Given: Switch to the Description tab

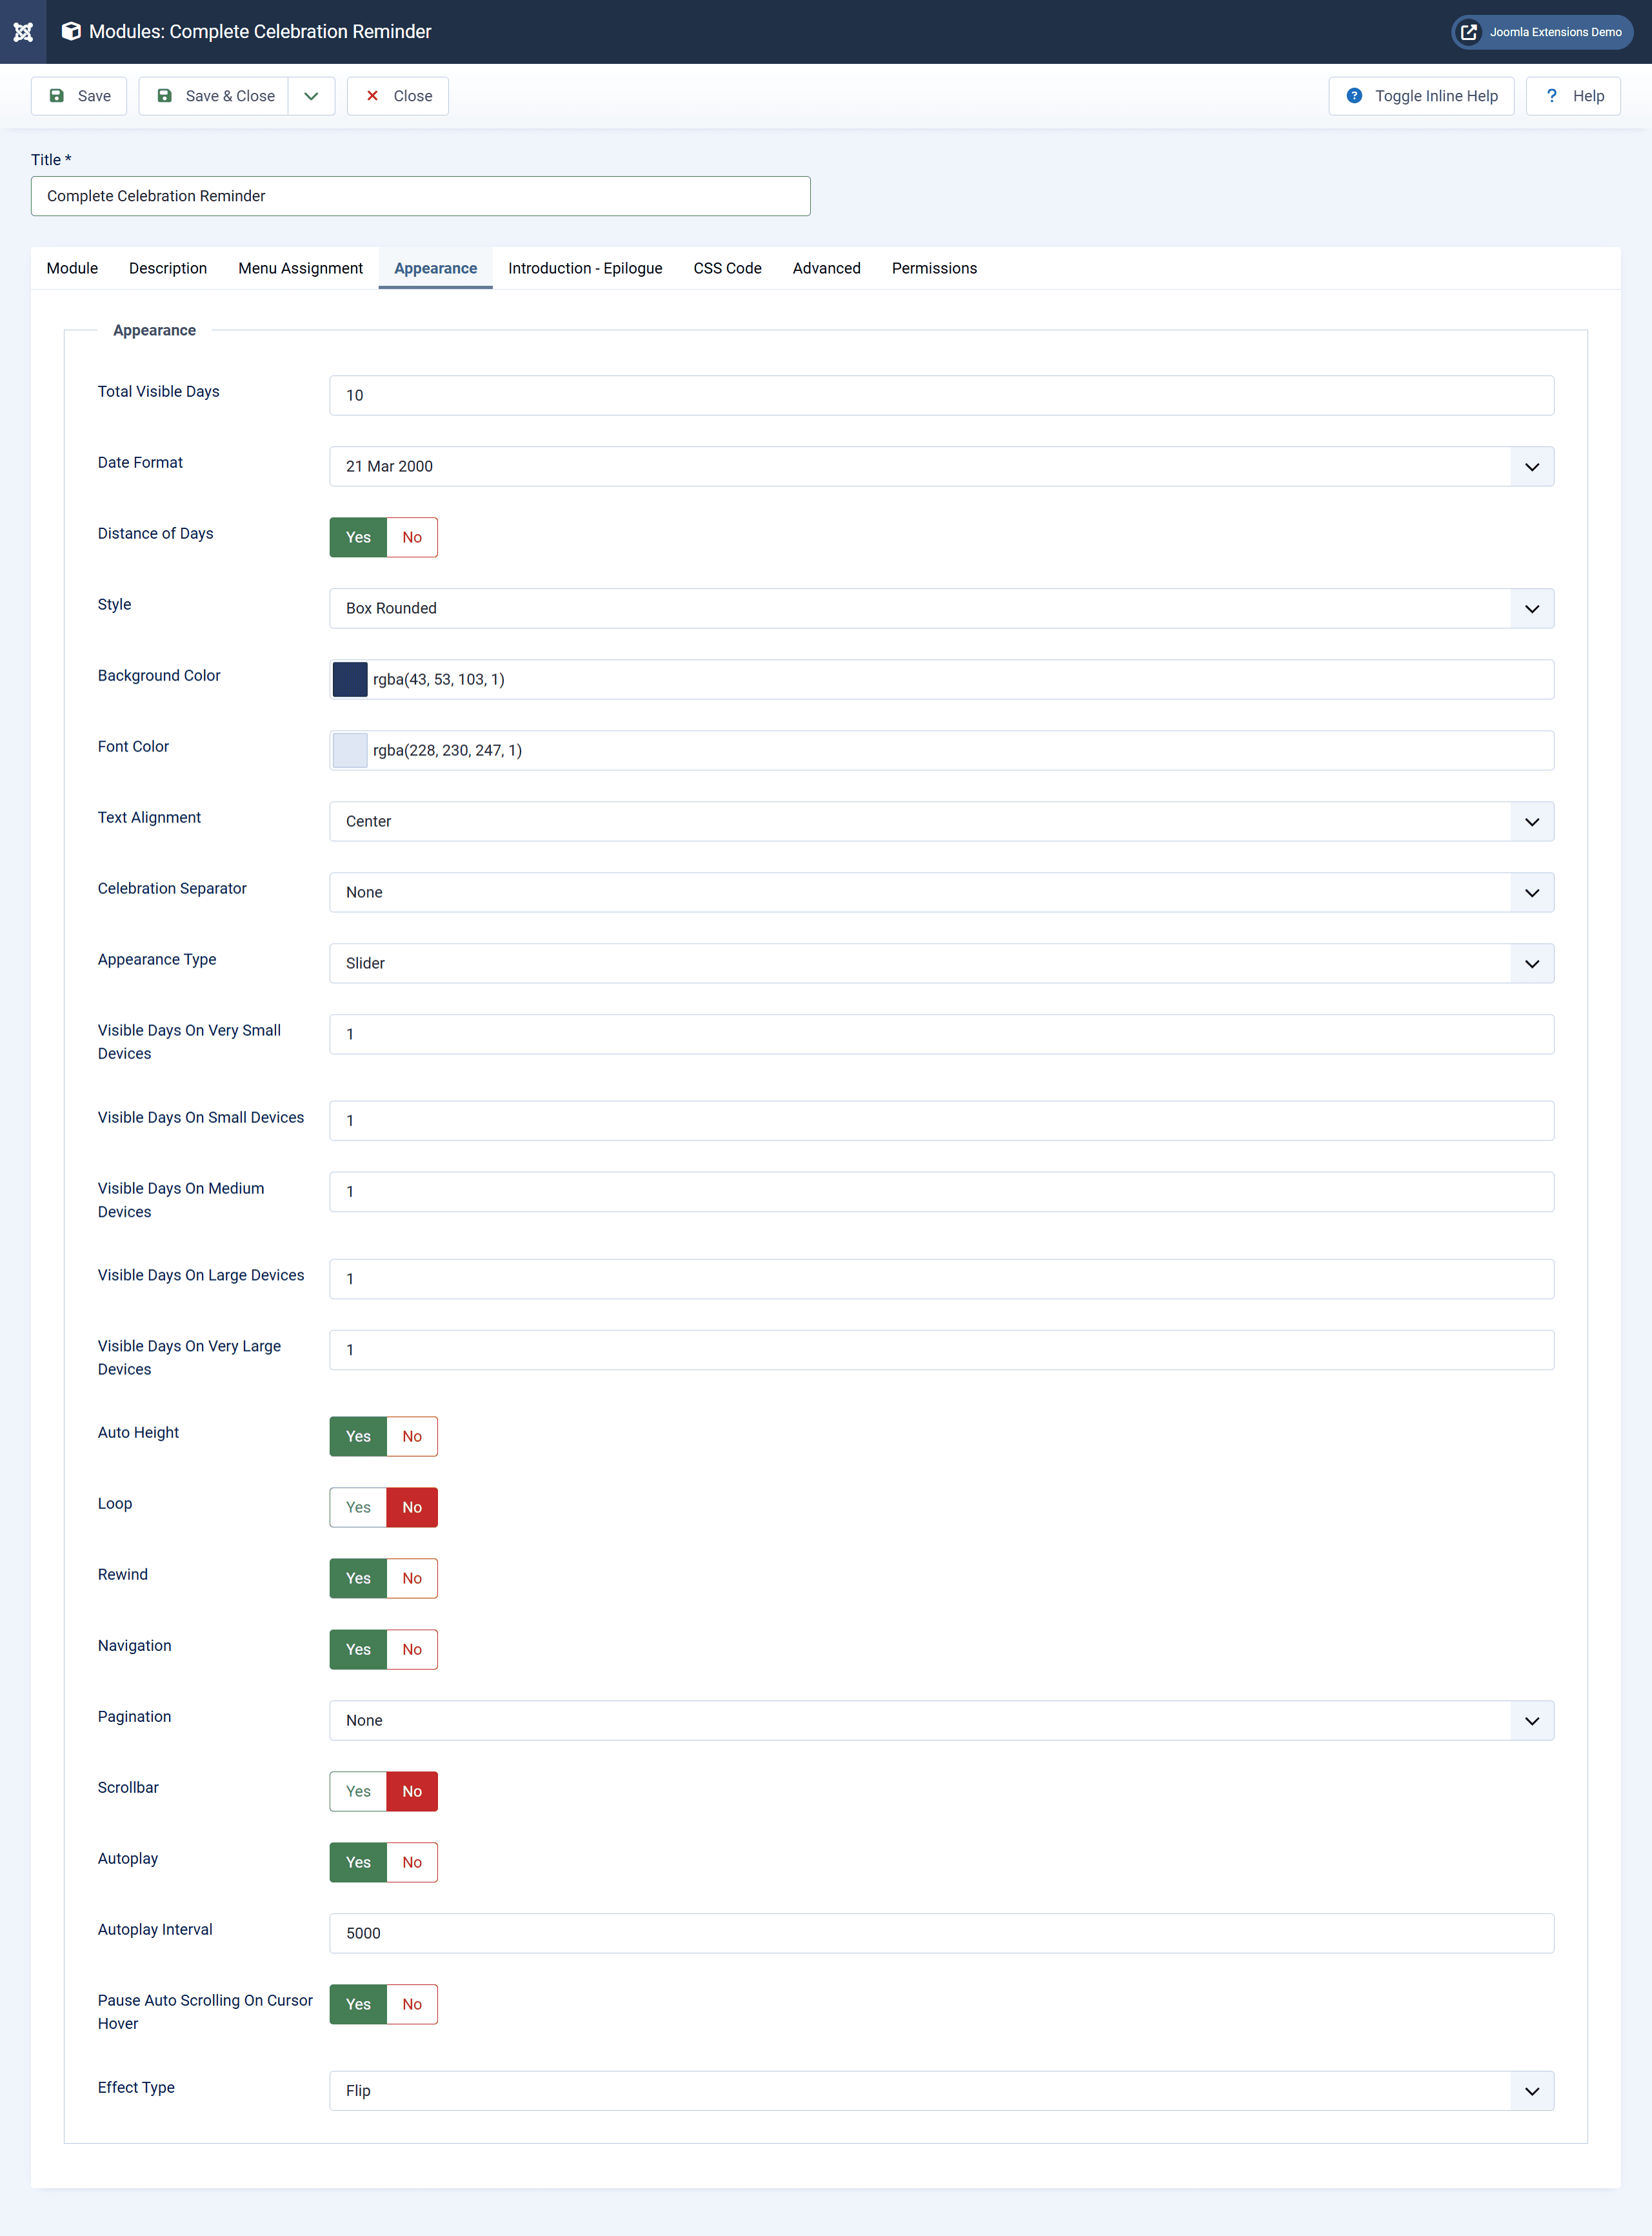Looking at the screenshot, I should point(168,268).
